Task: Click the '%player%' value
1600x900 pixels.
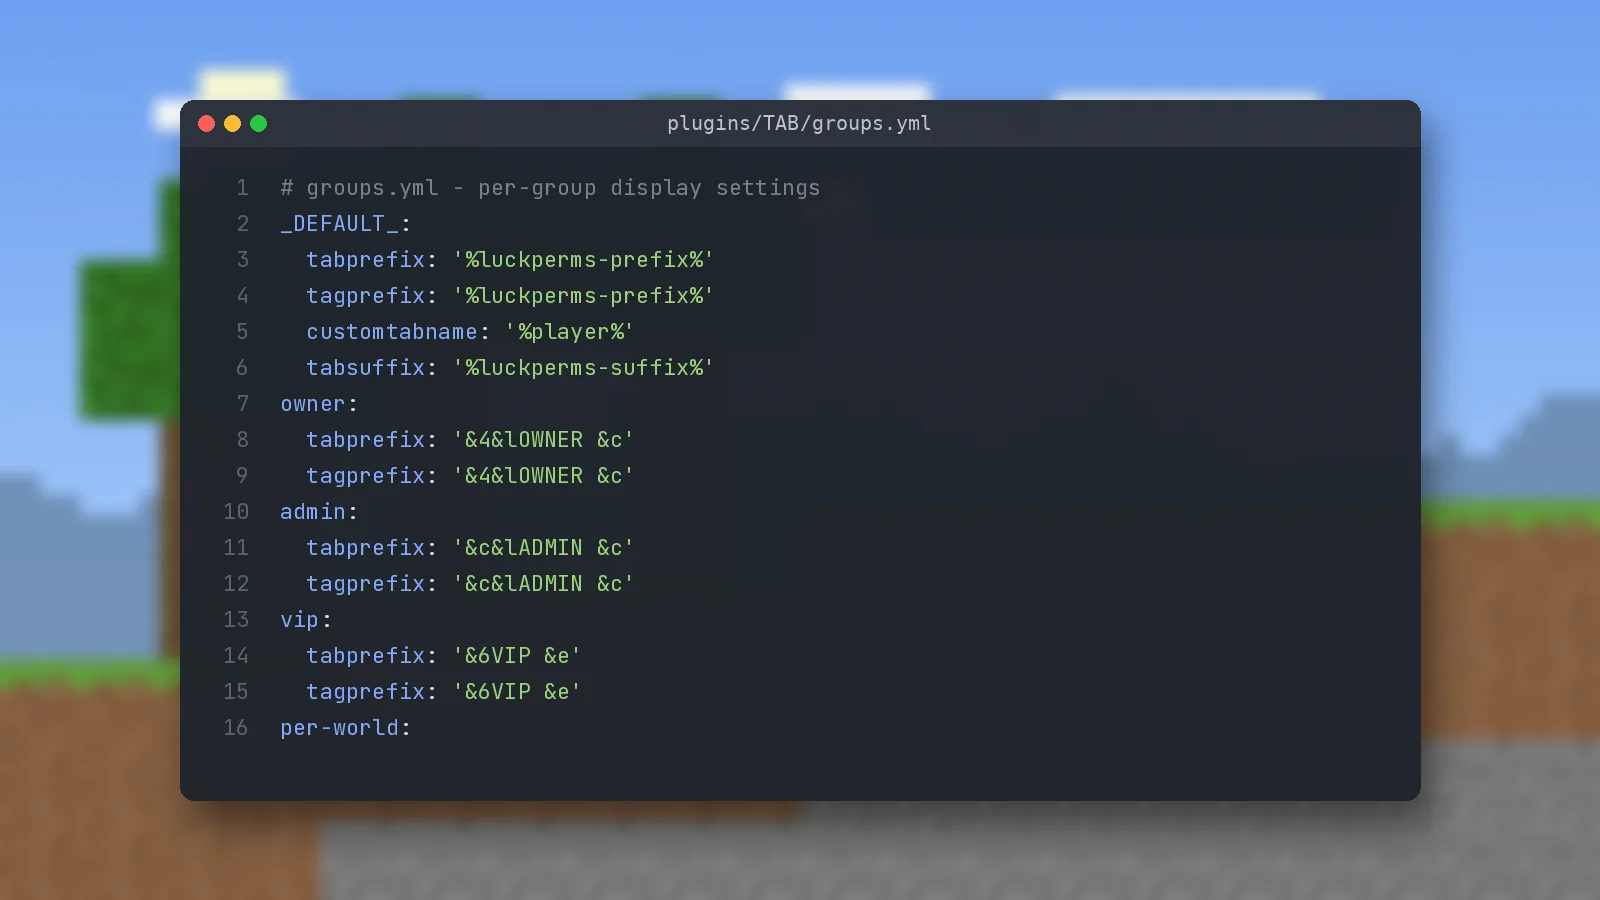Action: point(569,332)
